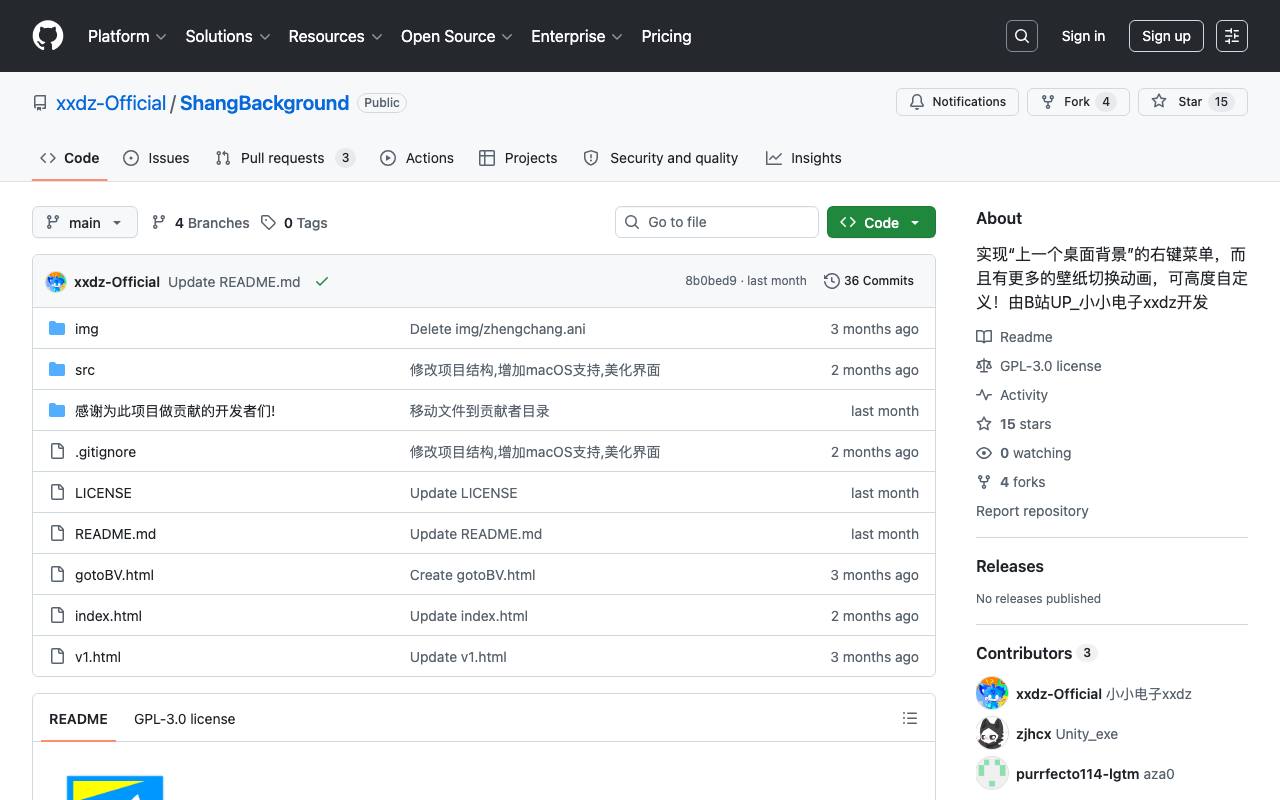Click the repository icon beside xxdz-Official

40,103
